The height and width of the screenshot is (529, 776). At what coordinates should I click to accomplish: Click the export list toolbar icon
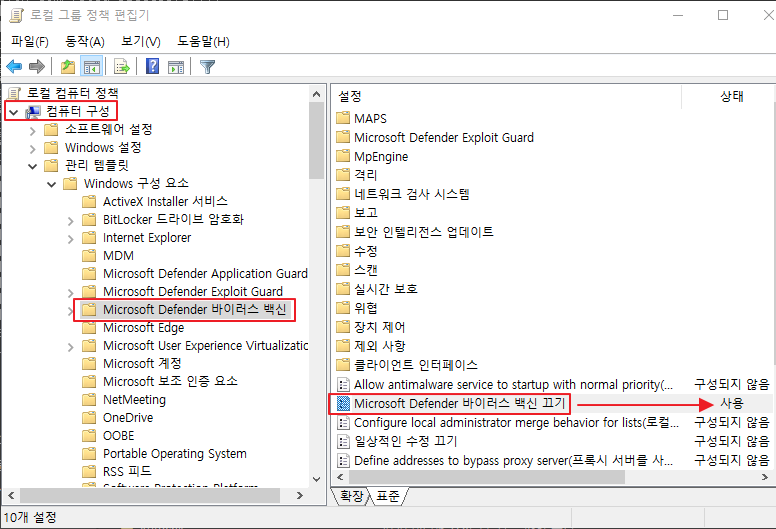pyautogui.click(x=122, y=66)
